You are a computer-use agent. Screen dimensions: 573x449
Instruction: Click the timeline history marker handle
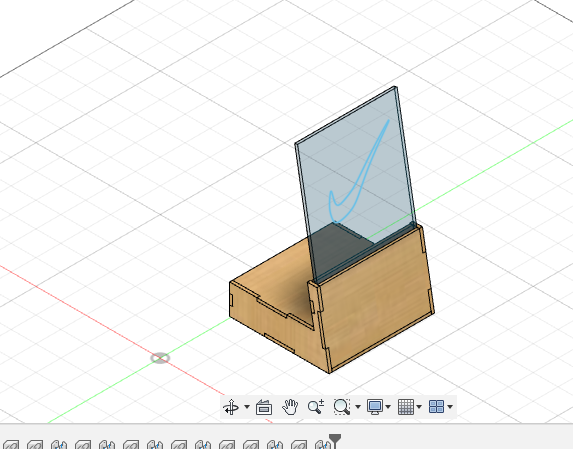point(335,439)
